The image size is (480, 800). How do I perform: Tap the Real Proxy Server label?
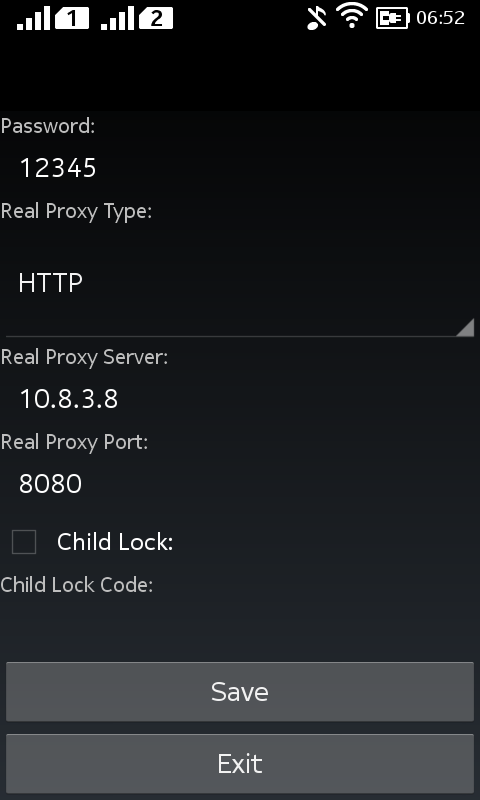84,358
